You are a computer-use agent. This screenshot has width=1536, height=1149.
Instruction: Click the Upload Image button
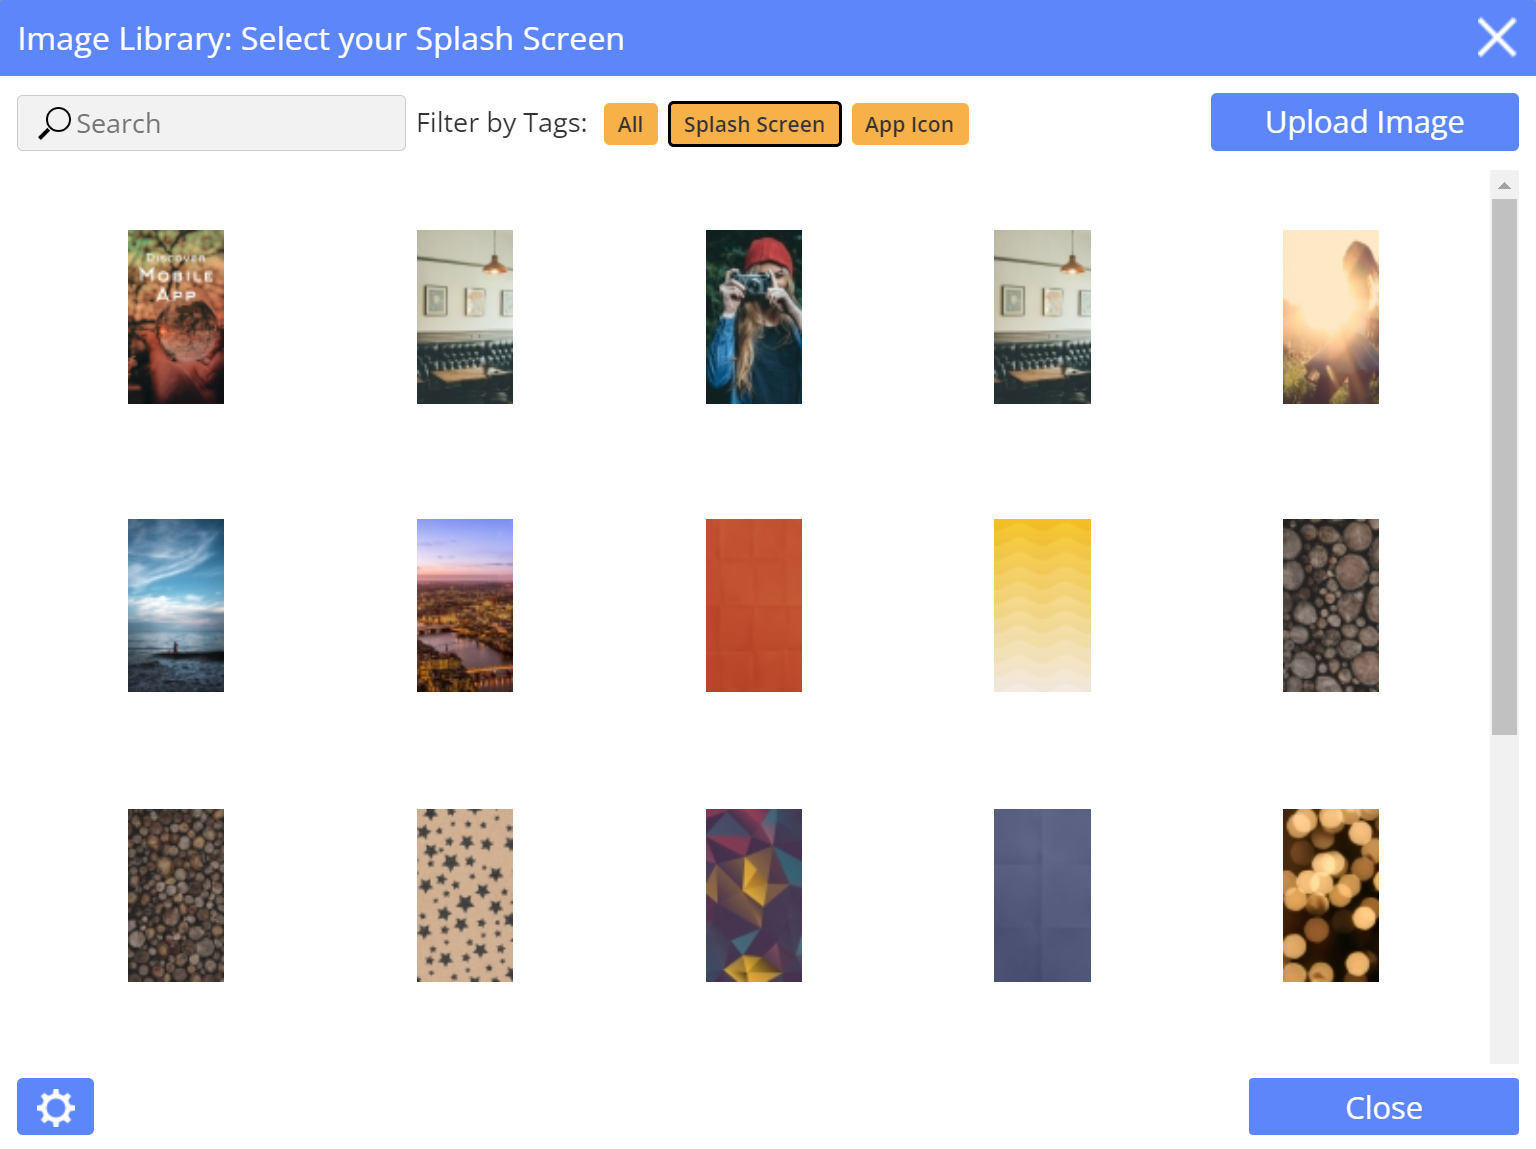[1364, 122]
